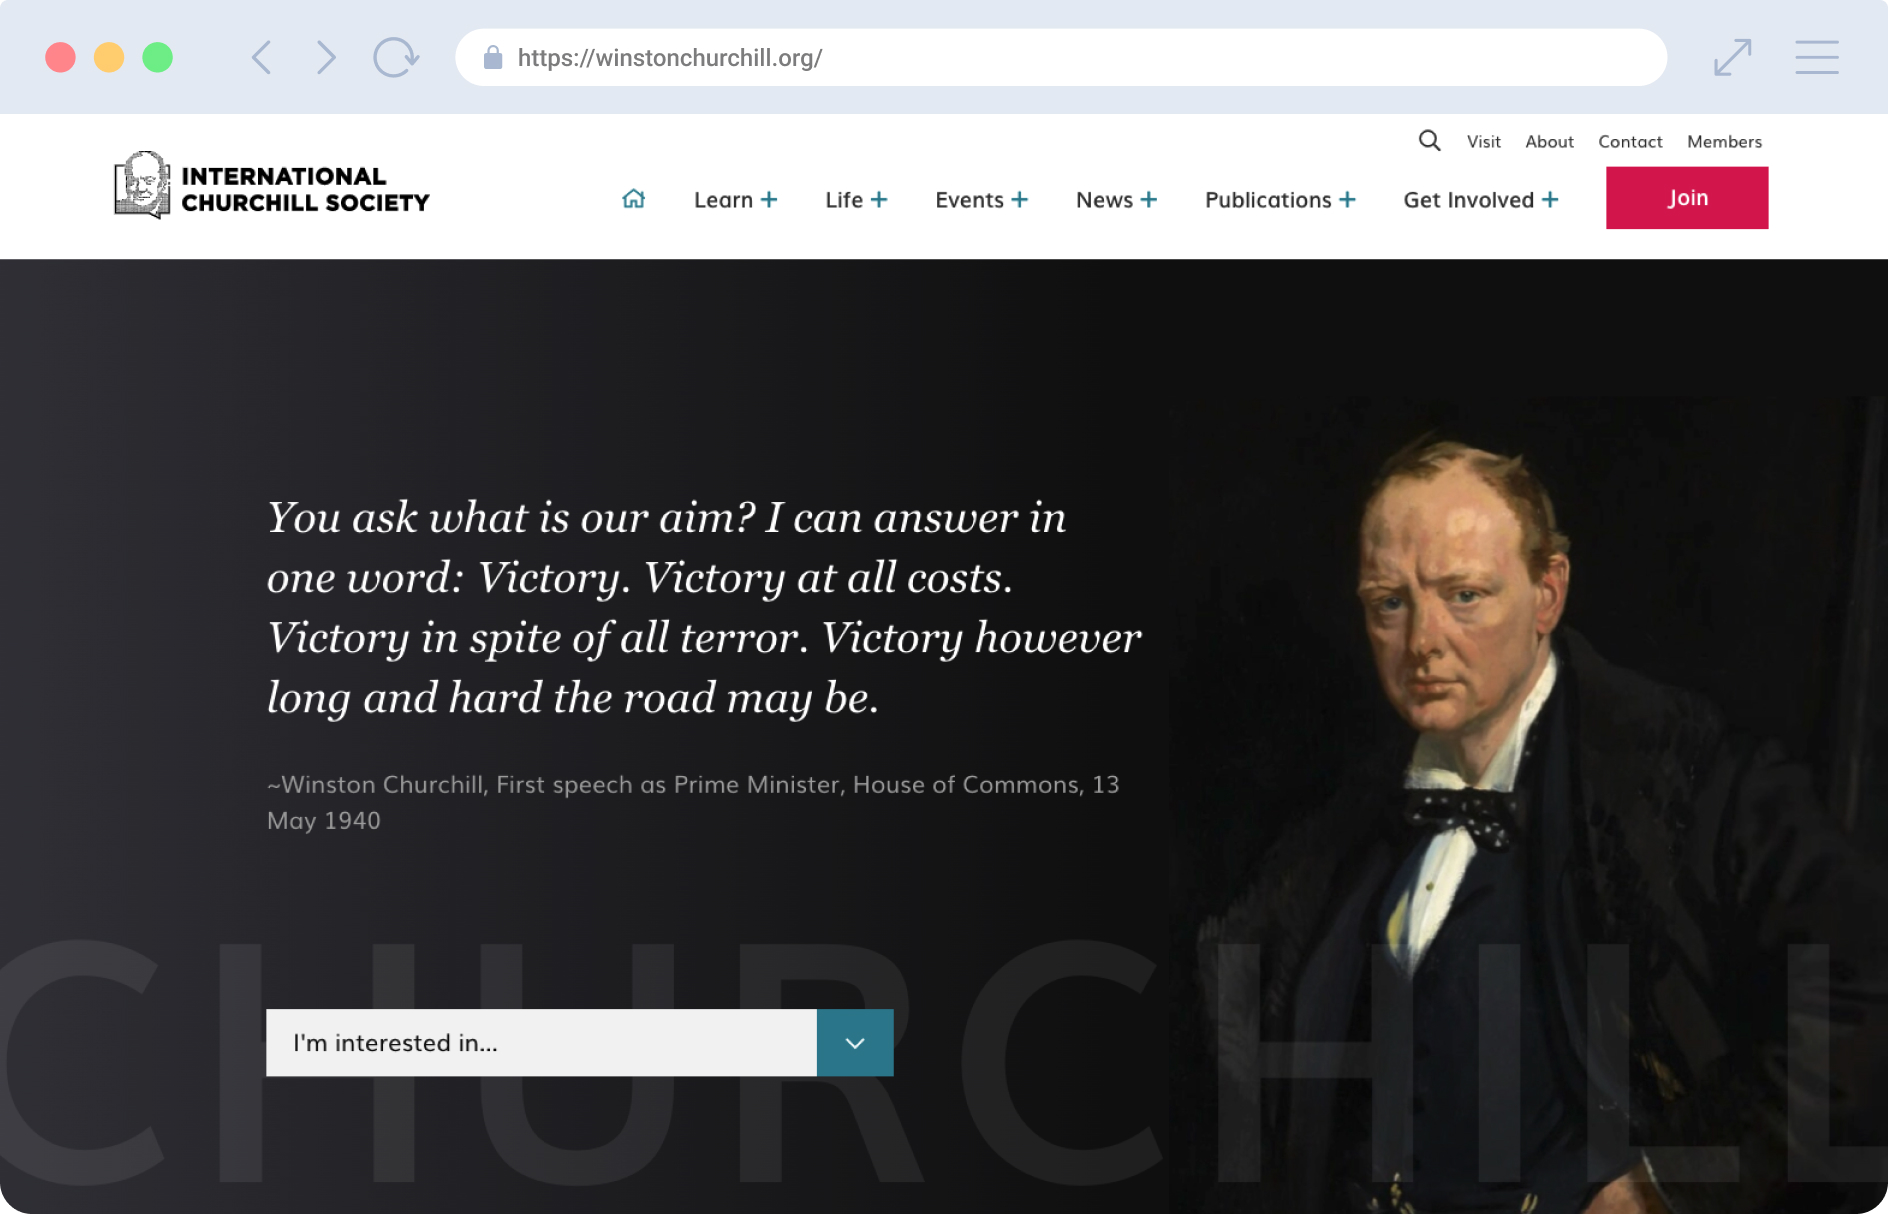Expand the Events menu
The width and height of the screenshot is (1888, 1214).
981,199
